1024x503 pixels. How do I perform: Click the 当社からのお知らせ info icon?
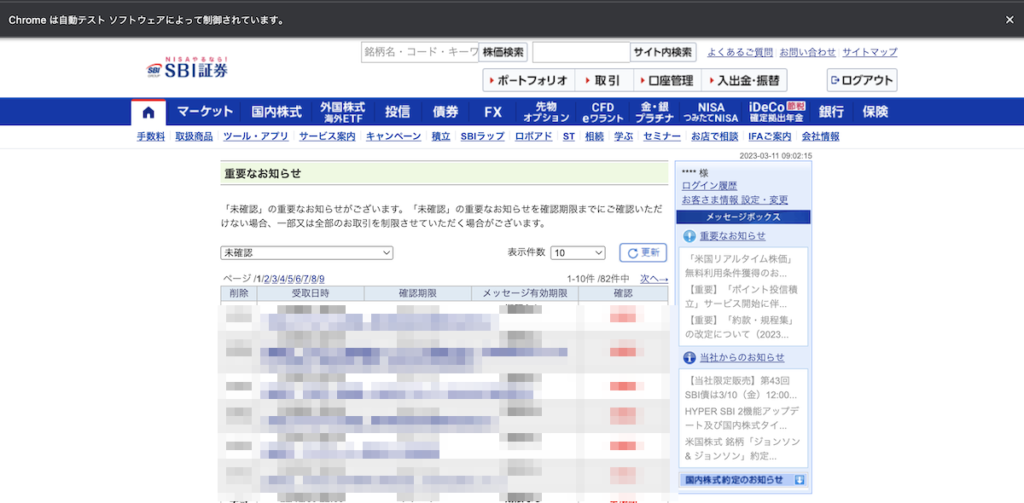pos(689,357)
